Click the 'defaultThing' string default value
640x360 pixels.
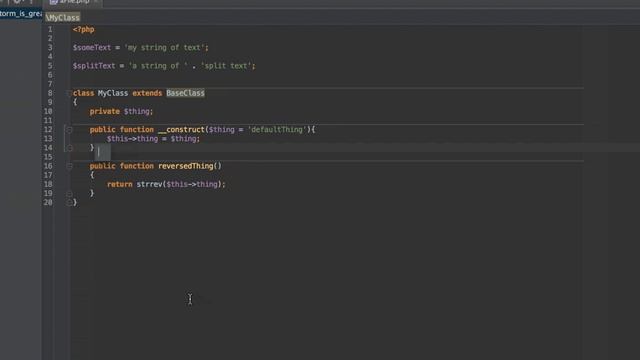pos(277,130)
